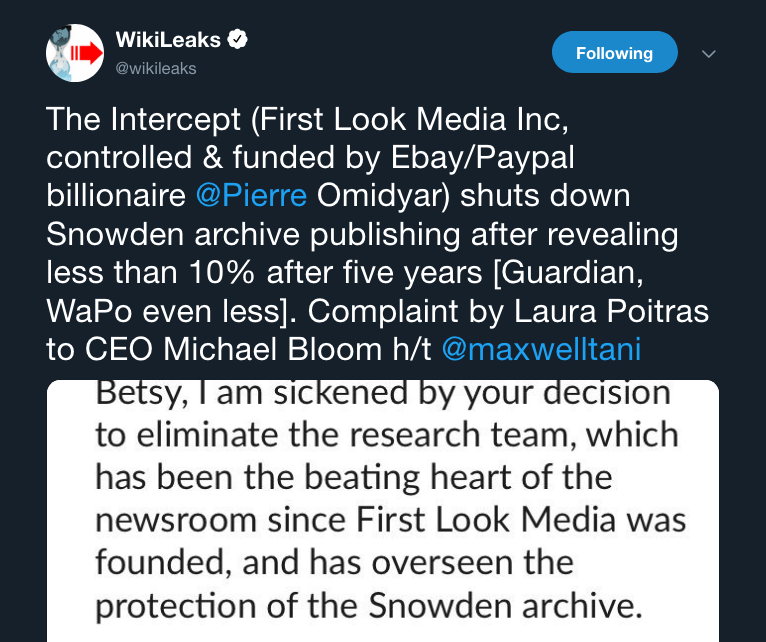Open the WikiLeaks profile avatar

(75, 53)
